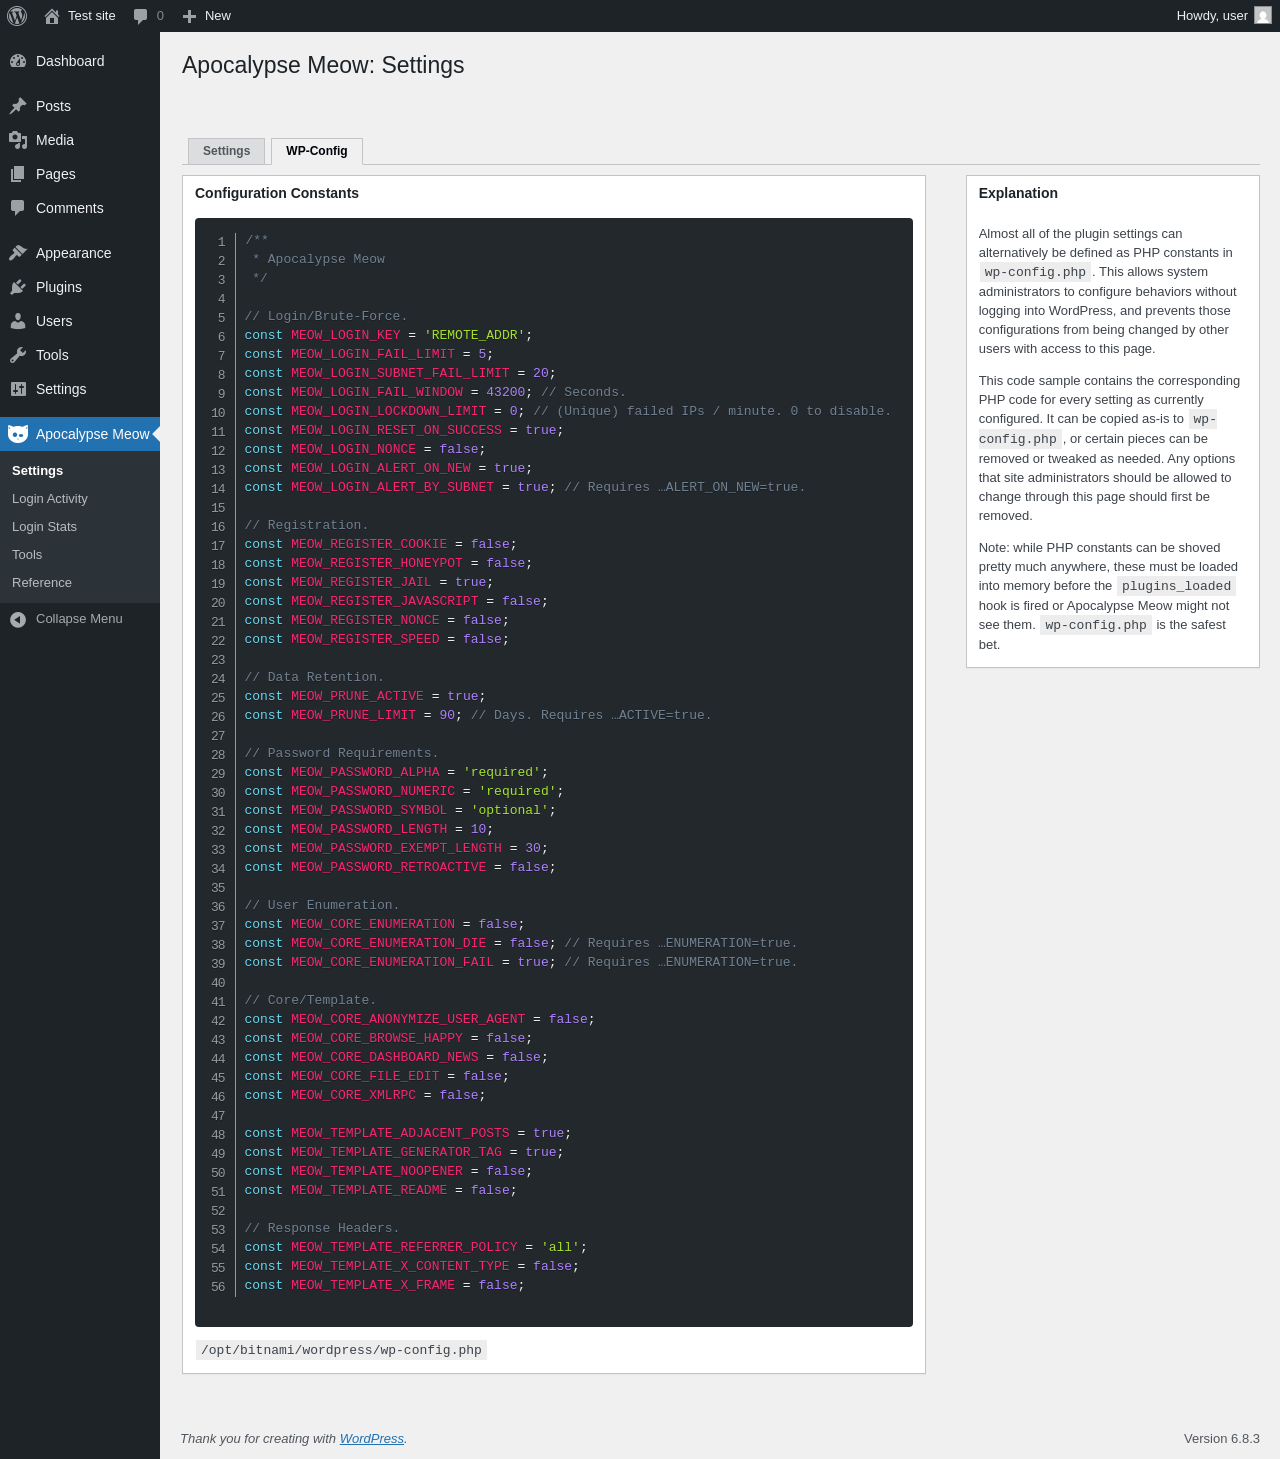Click the wp-config.php file path text
The image size is (1280, 1459).
tap(341, 1350)
